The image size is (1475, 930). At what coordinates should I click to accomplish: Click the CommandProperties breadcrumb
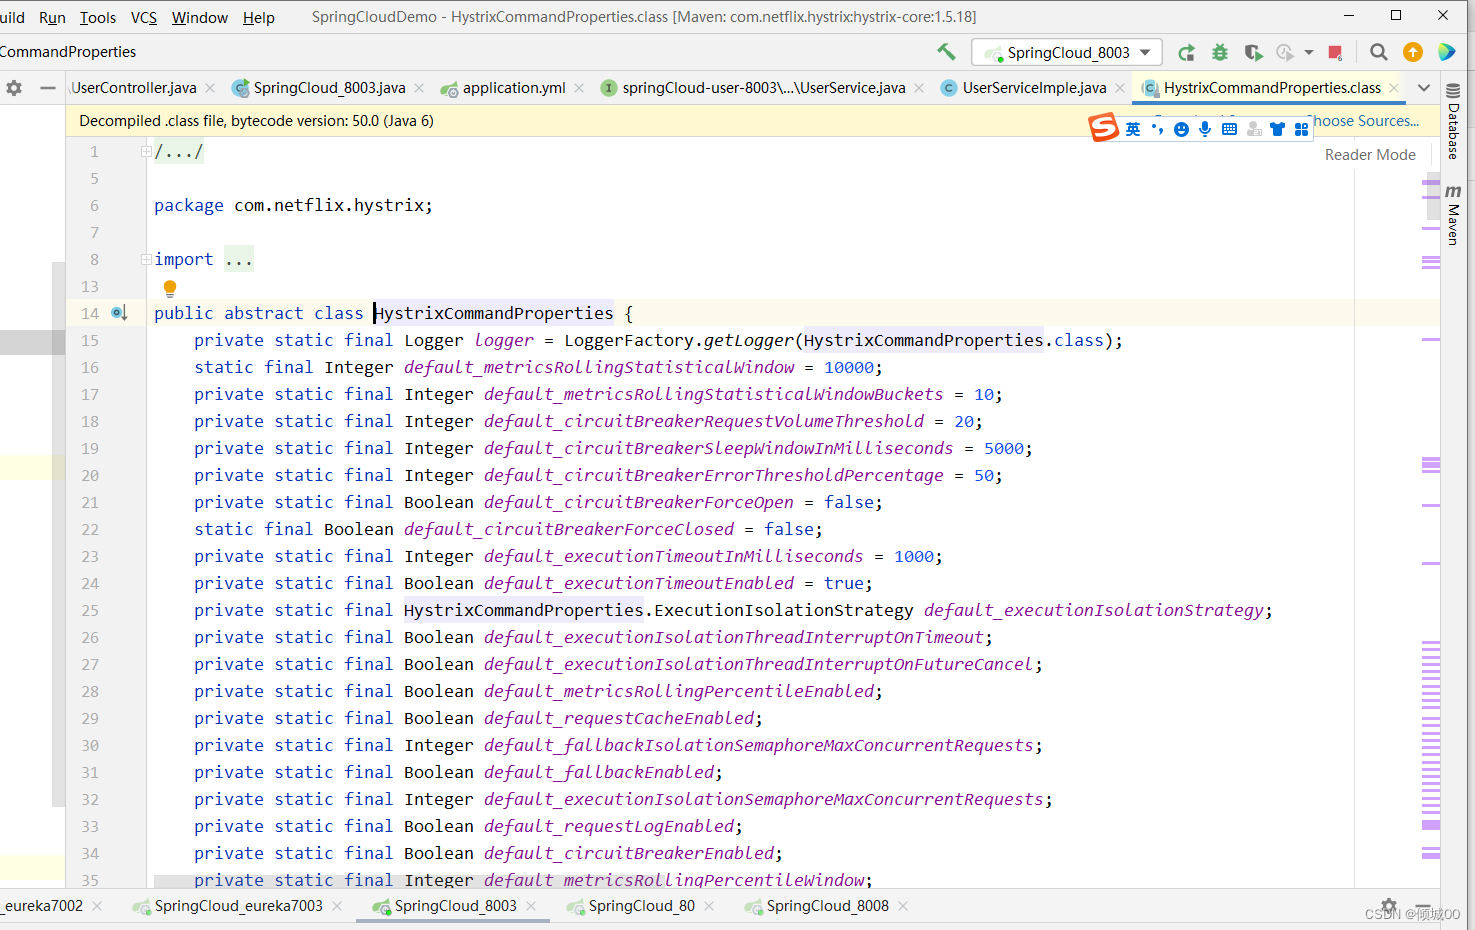[67, 52]
